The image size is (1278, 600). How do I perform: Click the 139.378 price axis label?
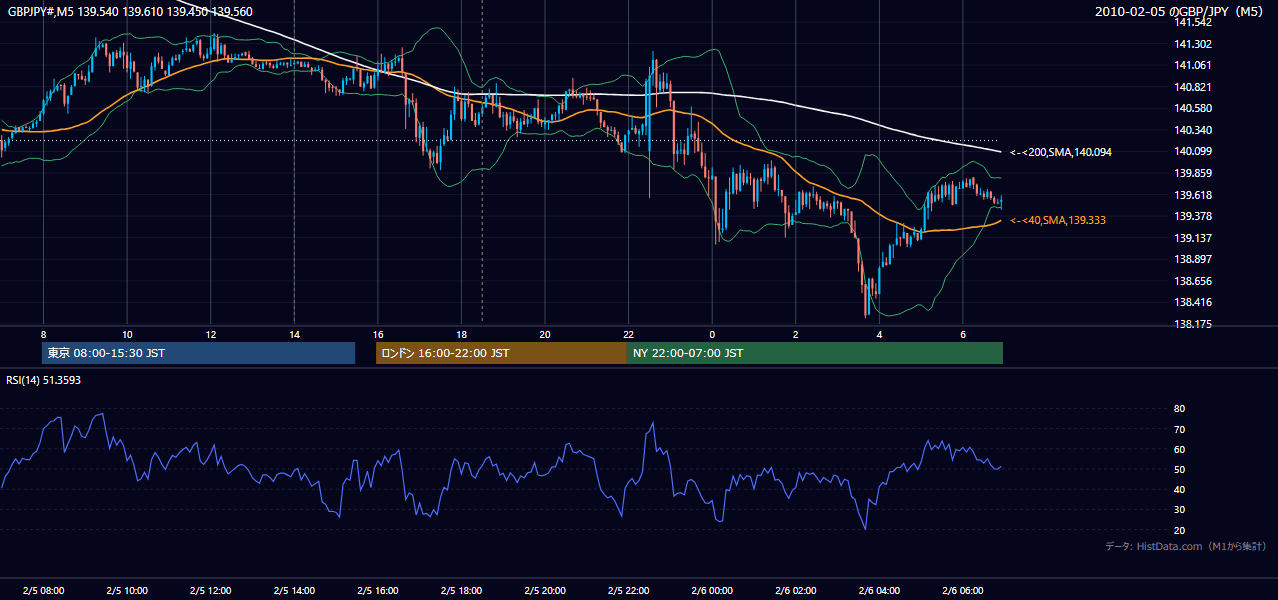pyautogui.click(x=1194, y=216)
